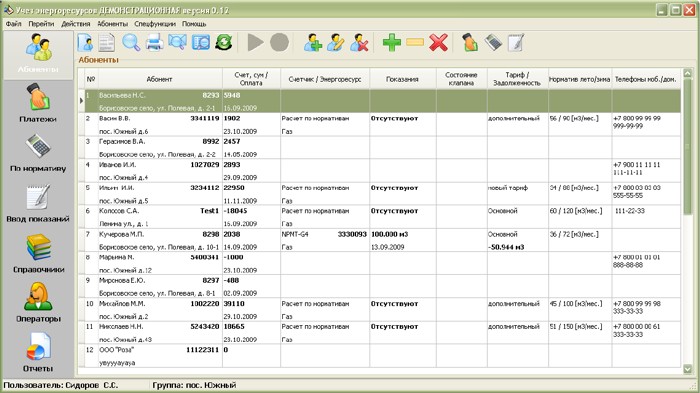Click the Тариф / Задолженность column header
Viewport: 700px width, 393px height.
tap(517, 79)
